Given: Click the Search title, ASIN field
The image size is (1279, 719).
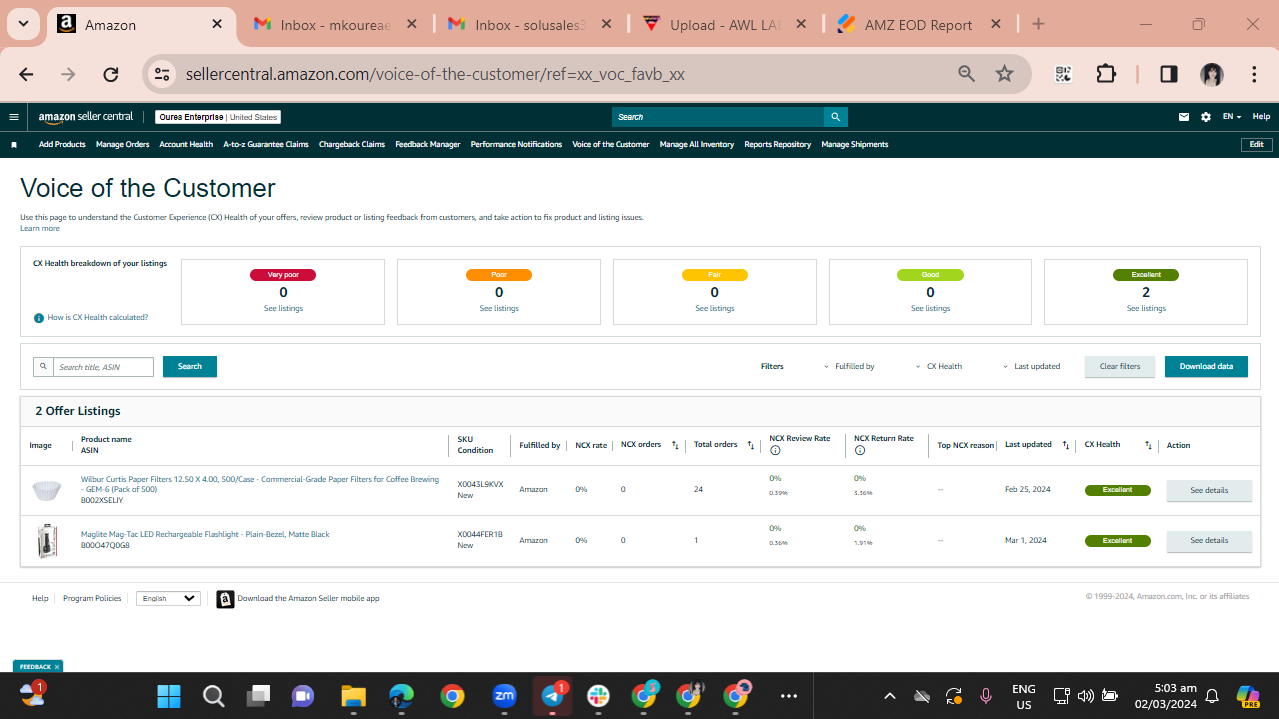Looking at the screenshot, I should click(x=103, y=367).
